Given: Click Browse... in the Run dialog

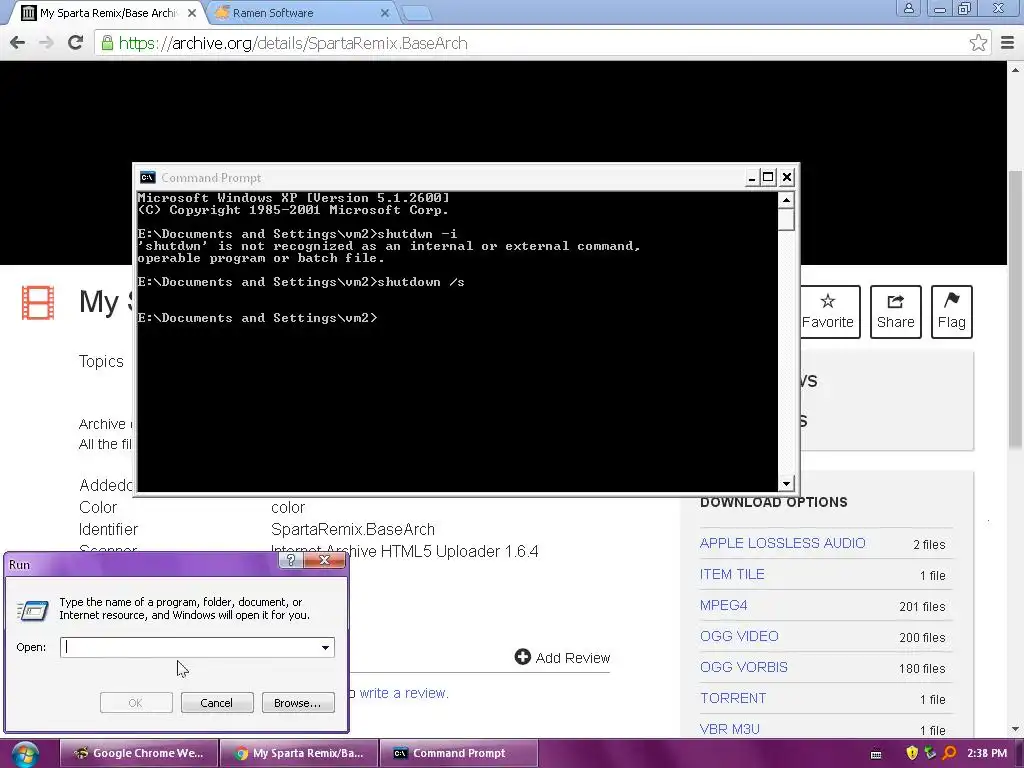Looking at the screenshot, I should point(298,703).
